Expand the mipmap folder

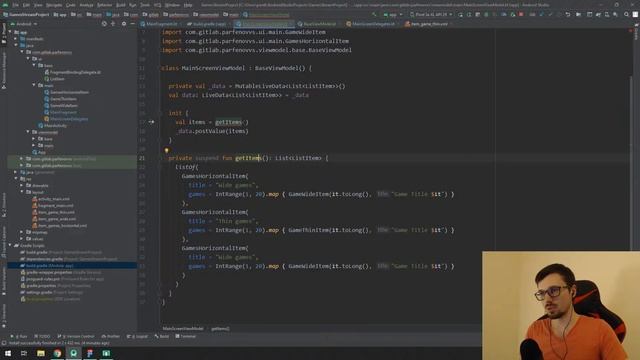click(x=22, y=232)
